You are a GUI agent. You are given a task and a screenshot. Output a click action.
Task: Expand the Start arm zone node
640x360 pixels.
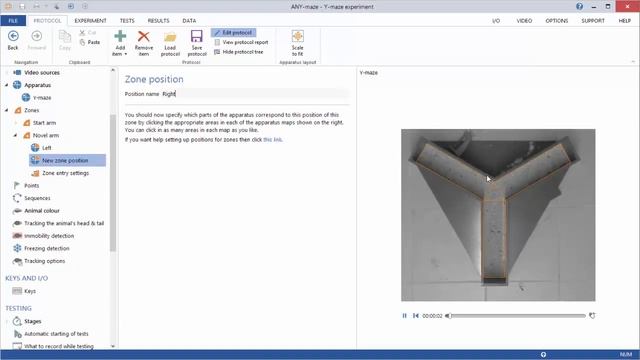[x=16, y=123]
